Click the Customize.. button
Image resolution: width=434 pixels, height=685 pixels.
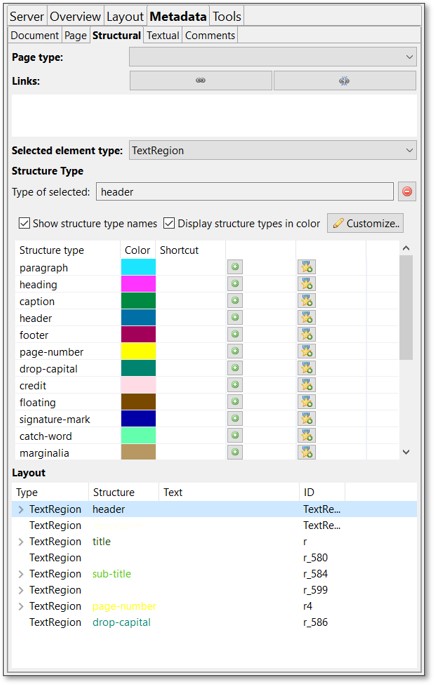365,223
